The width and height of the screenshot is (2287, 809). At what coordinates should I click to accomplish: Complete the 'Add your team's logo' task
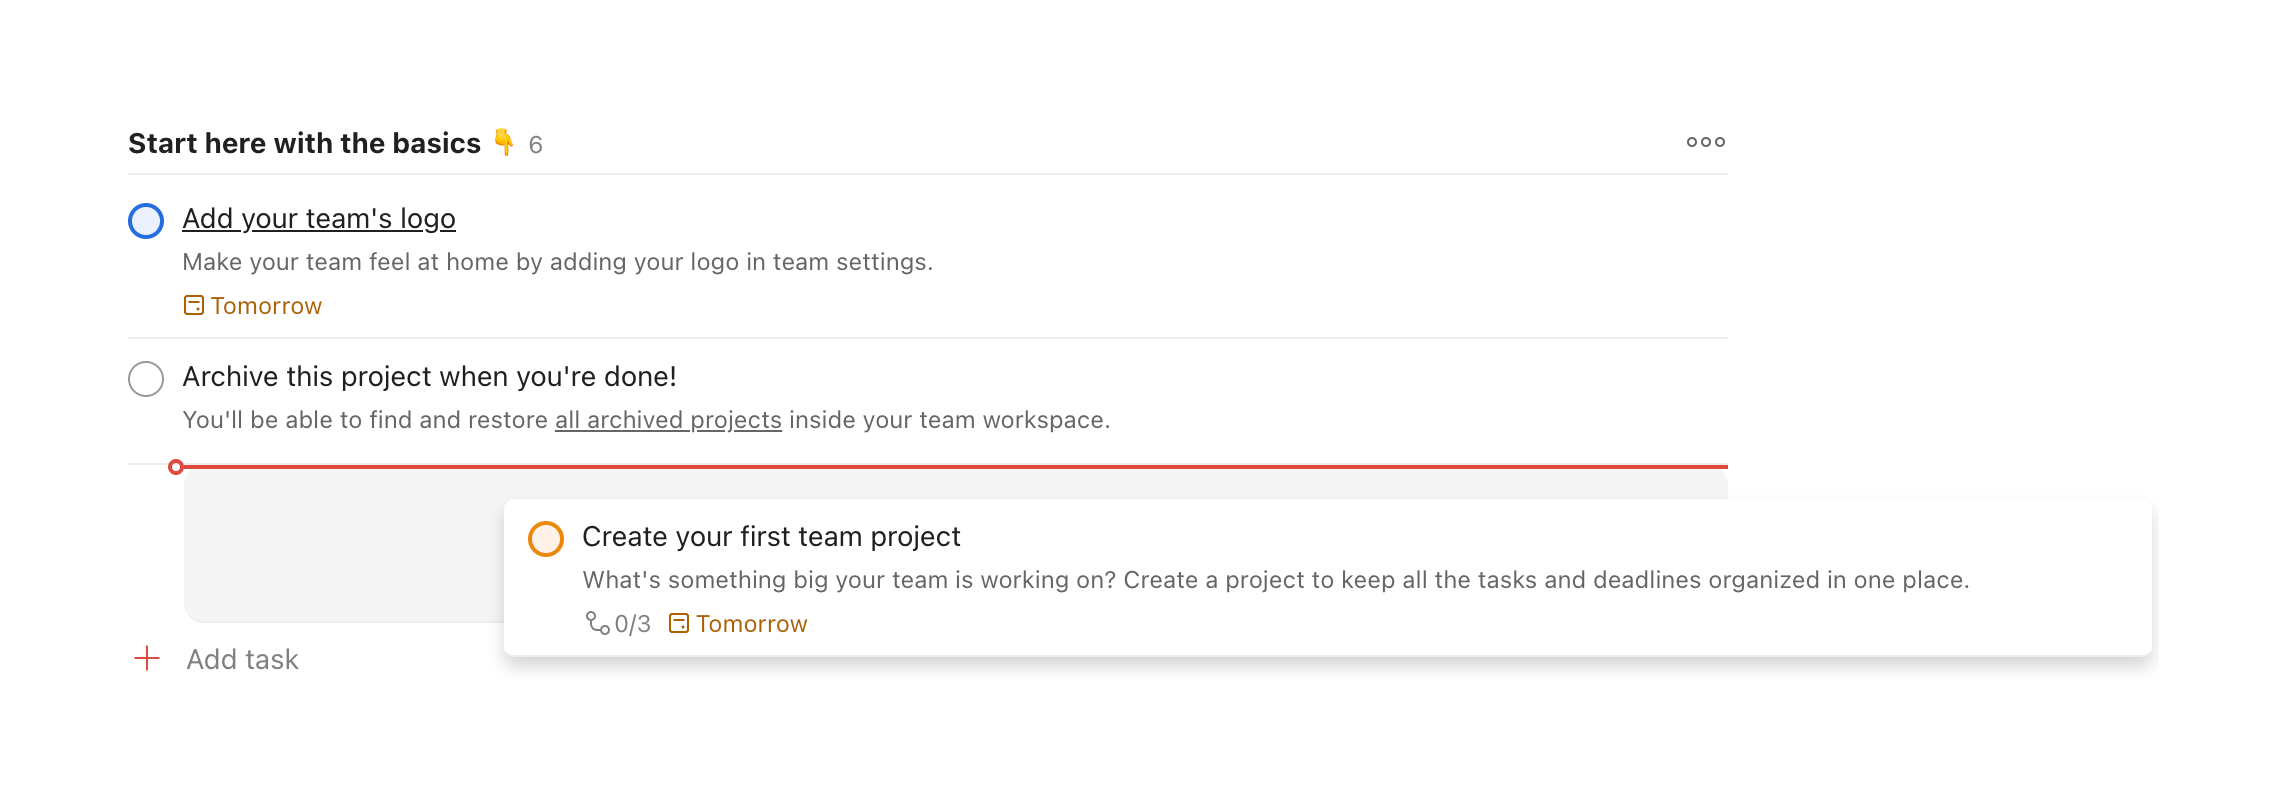(146, 221)
